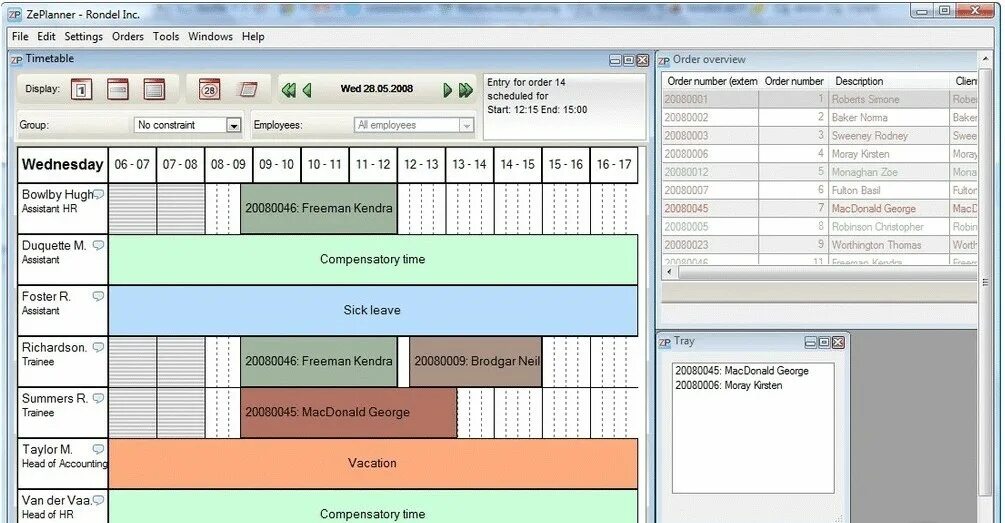
Task: Open comment bubble for Taylor M.
Action: click(98, 449)
